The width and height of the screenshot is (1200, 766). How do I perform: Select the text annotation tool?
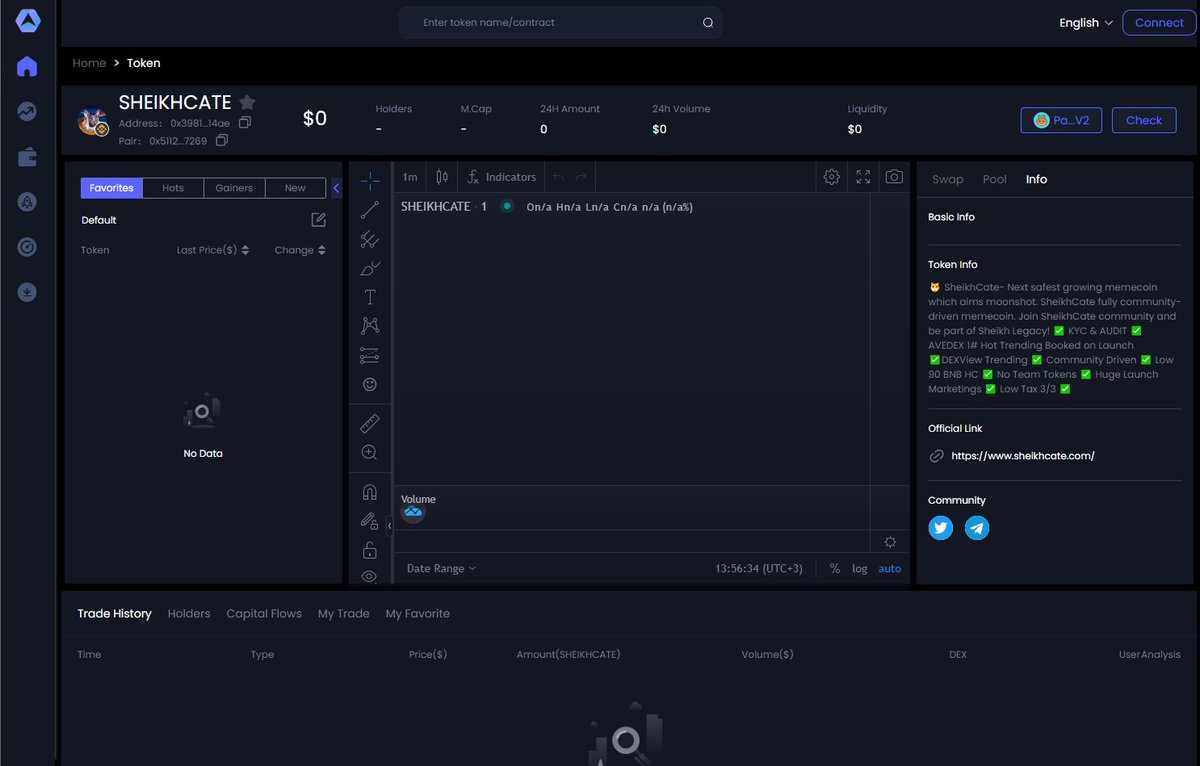(369, 296)
